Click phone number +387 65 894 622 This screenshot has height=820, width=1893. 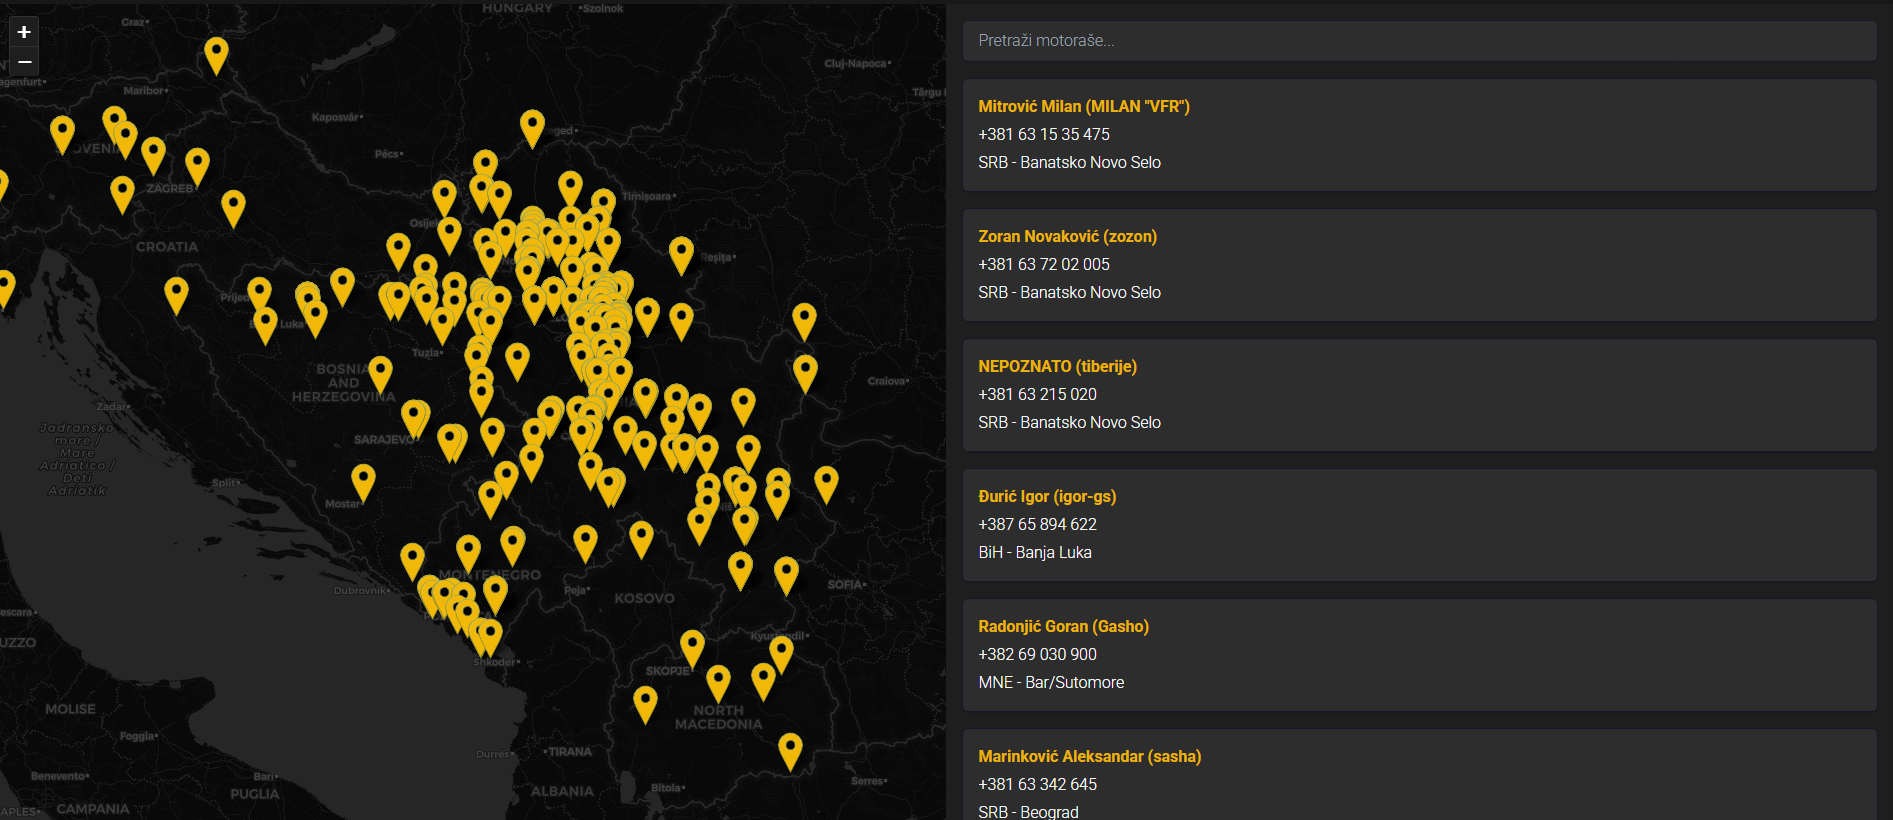point(1037,524)
